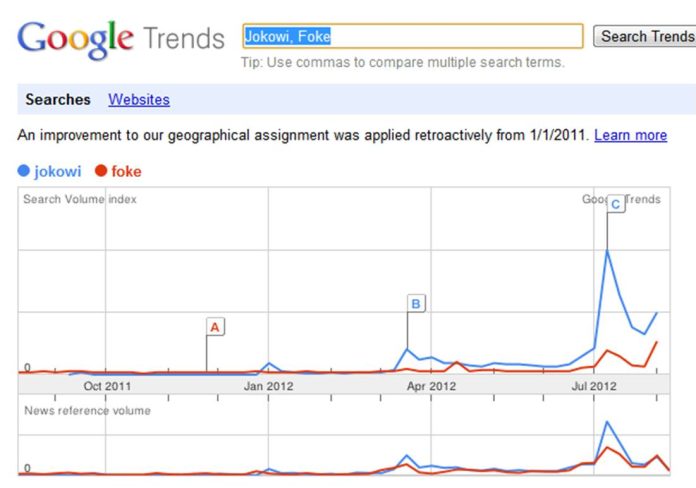Click the Jan 2012 axis label
Viewport: 696px width, 488px height.
pos(268,385)
